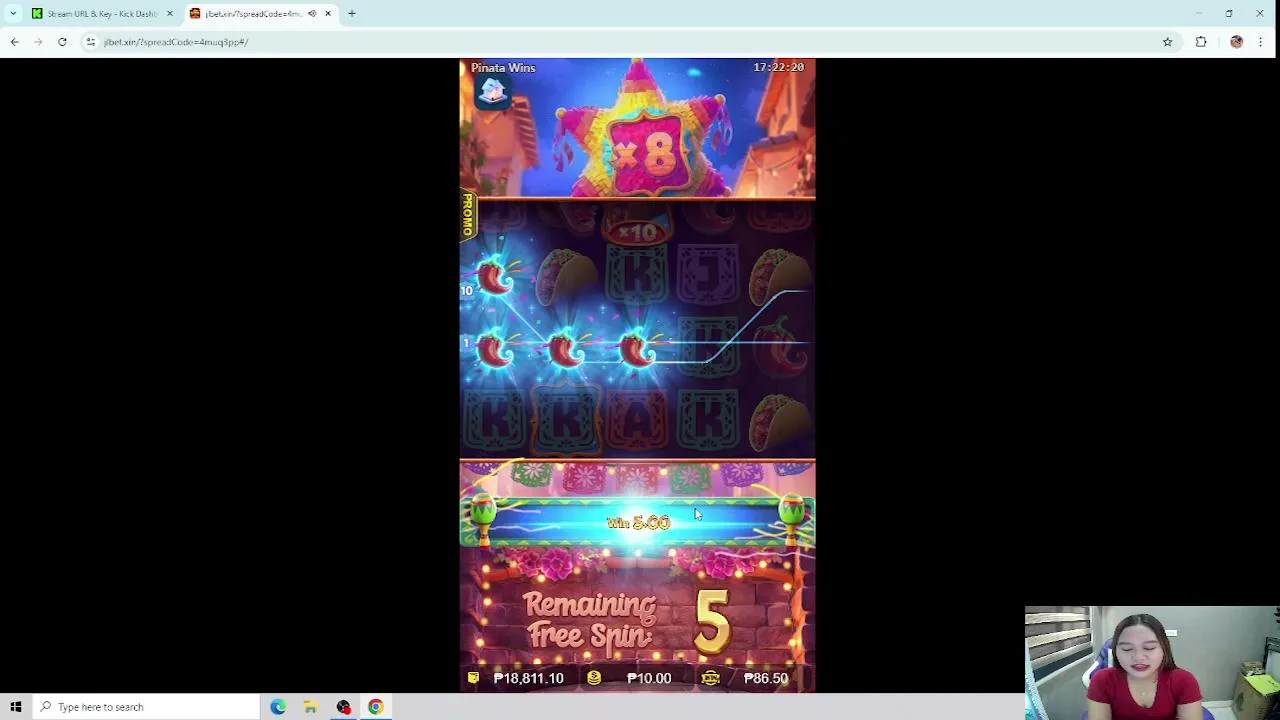Screen dimensions: 1280x720
Task: Click the balance amount ₱18,811.10
Action: [x=528, y=678]
